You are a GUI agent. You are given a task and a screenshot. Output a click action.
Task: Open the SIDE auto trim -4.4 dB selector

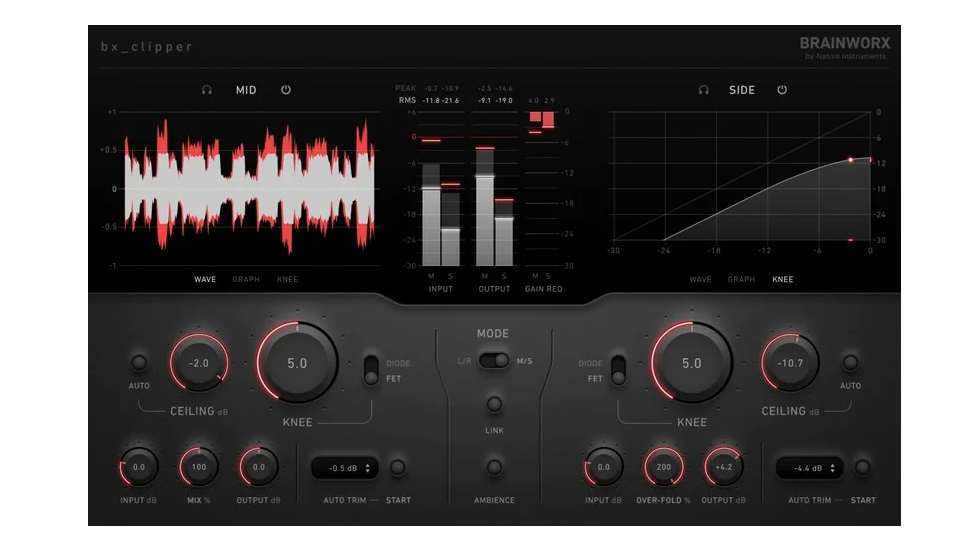(x=809, y=468)
